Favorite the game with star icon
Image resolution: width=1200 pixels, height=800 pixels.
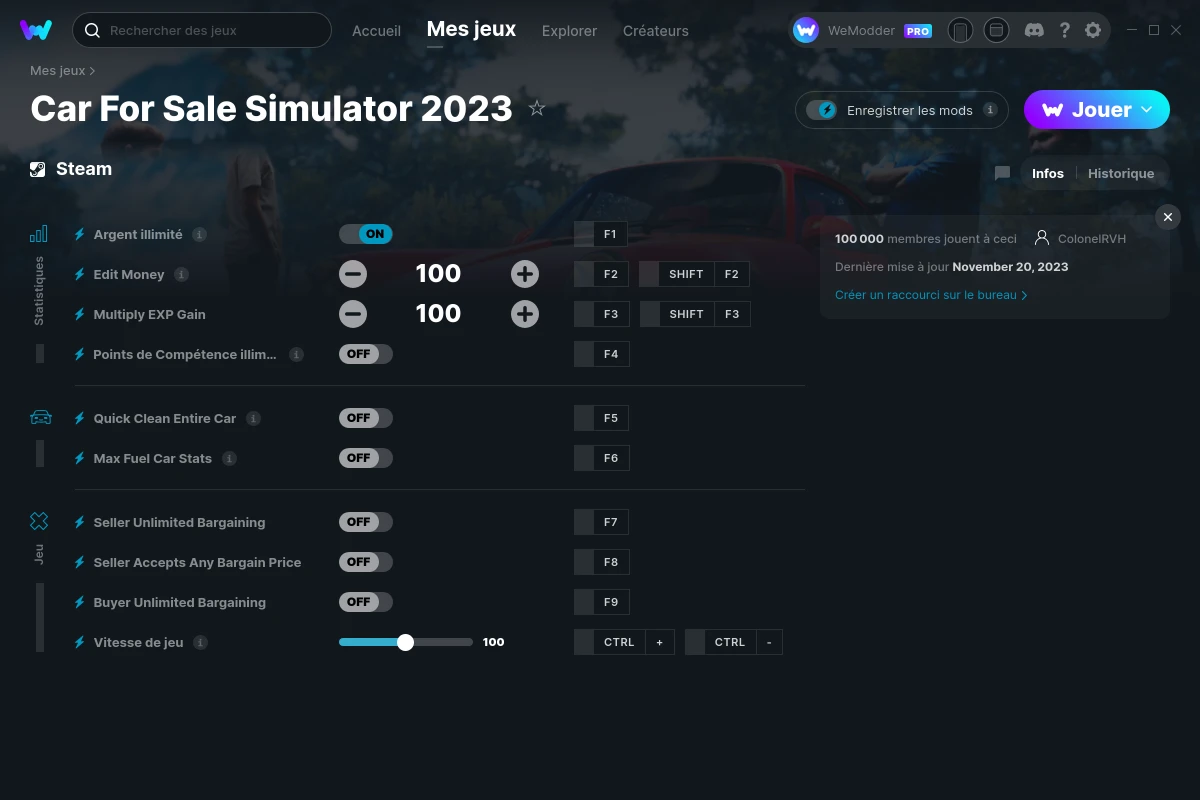coord(537,108)
